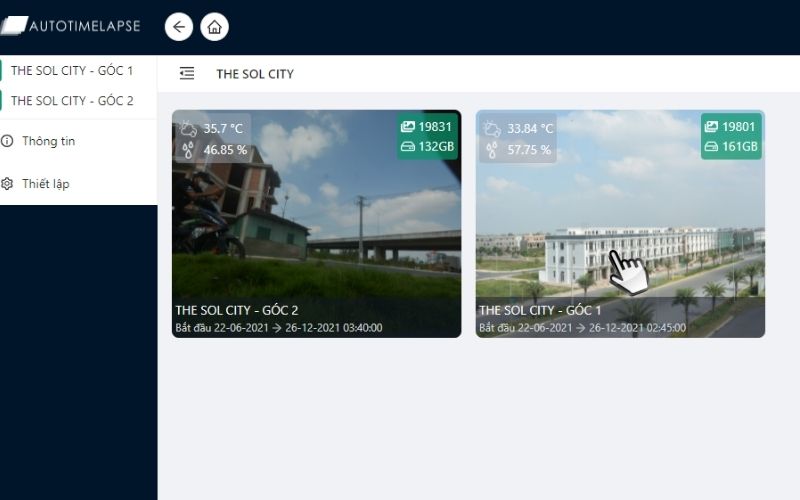Open the GÓC 1 camera thumbnail
This screenshot has width=800, height=500.
click(x=620, y=223)
